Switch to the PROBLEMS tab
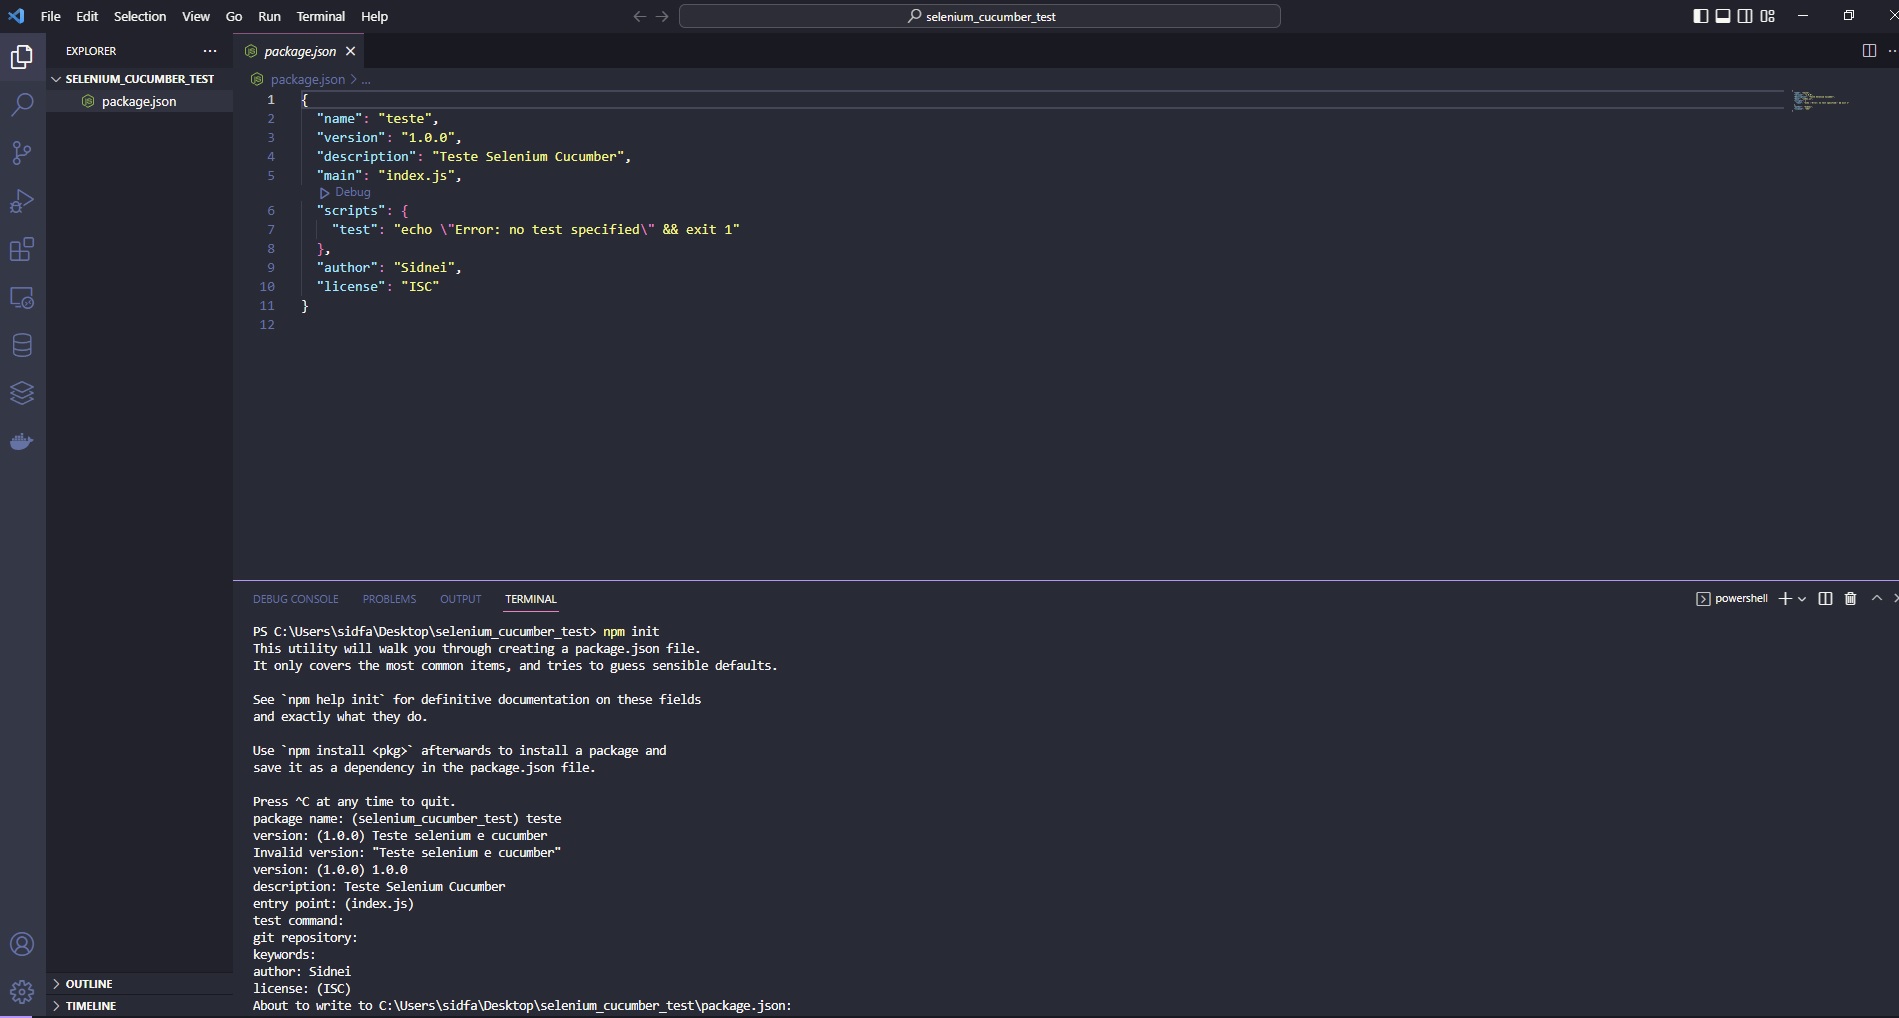 (389, 599)
